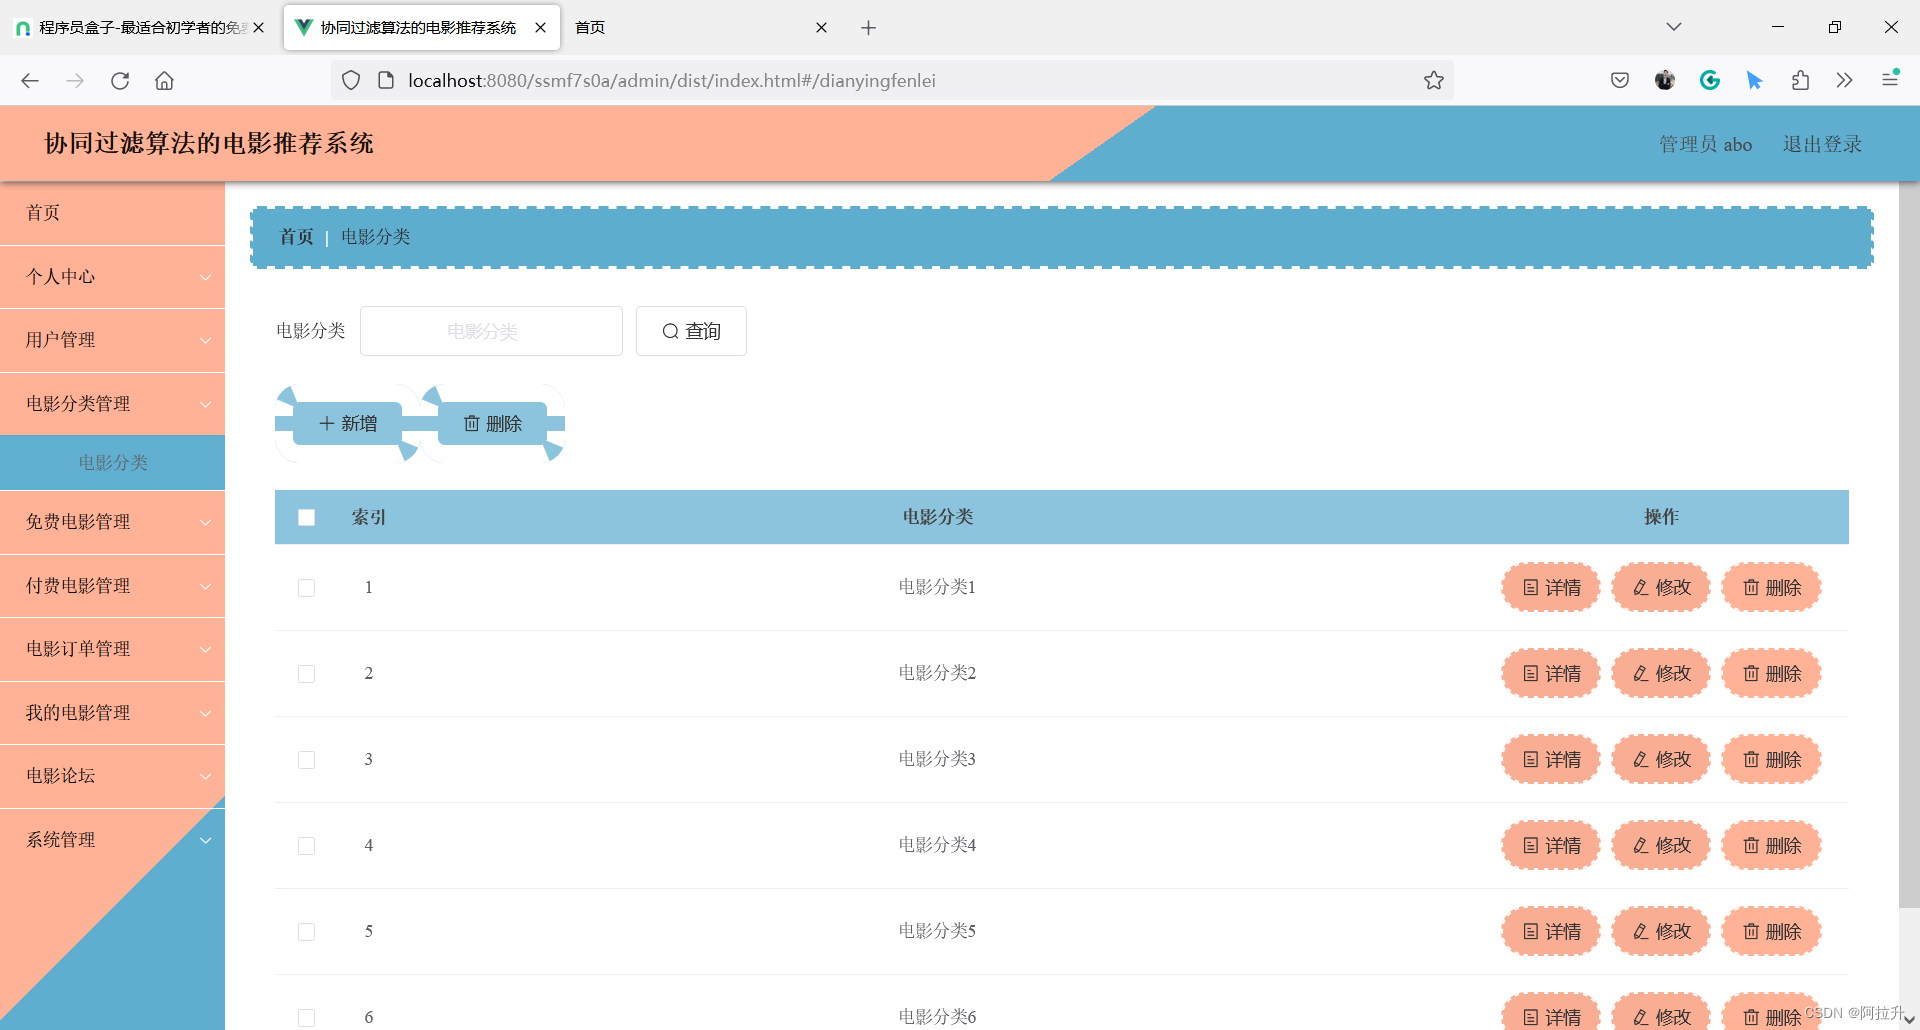
Task: Open a new browser tab
Action: [x=868, y=28]
